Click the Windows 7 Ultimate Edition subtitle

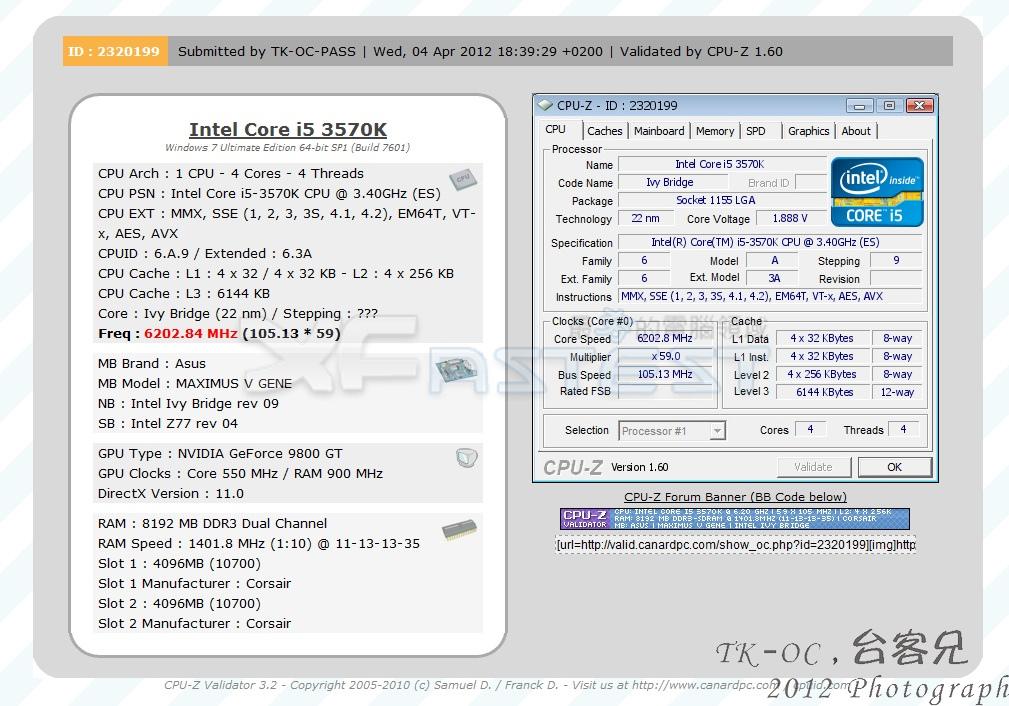[287, 147]
